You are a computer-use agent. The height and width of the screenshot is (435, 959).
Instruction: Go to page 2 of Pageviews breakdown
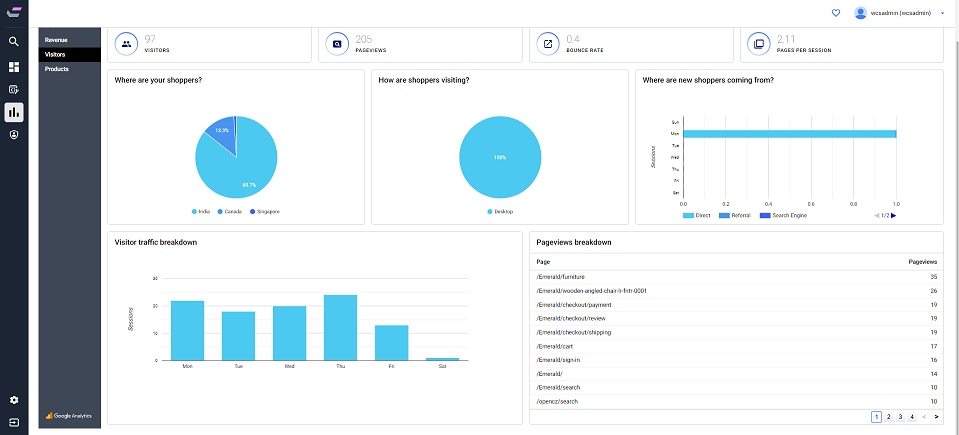[x=889, y=417]
